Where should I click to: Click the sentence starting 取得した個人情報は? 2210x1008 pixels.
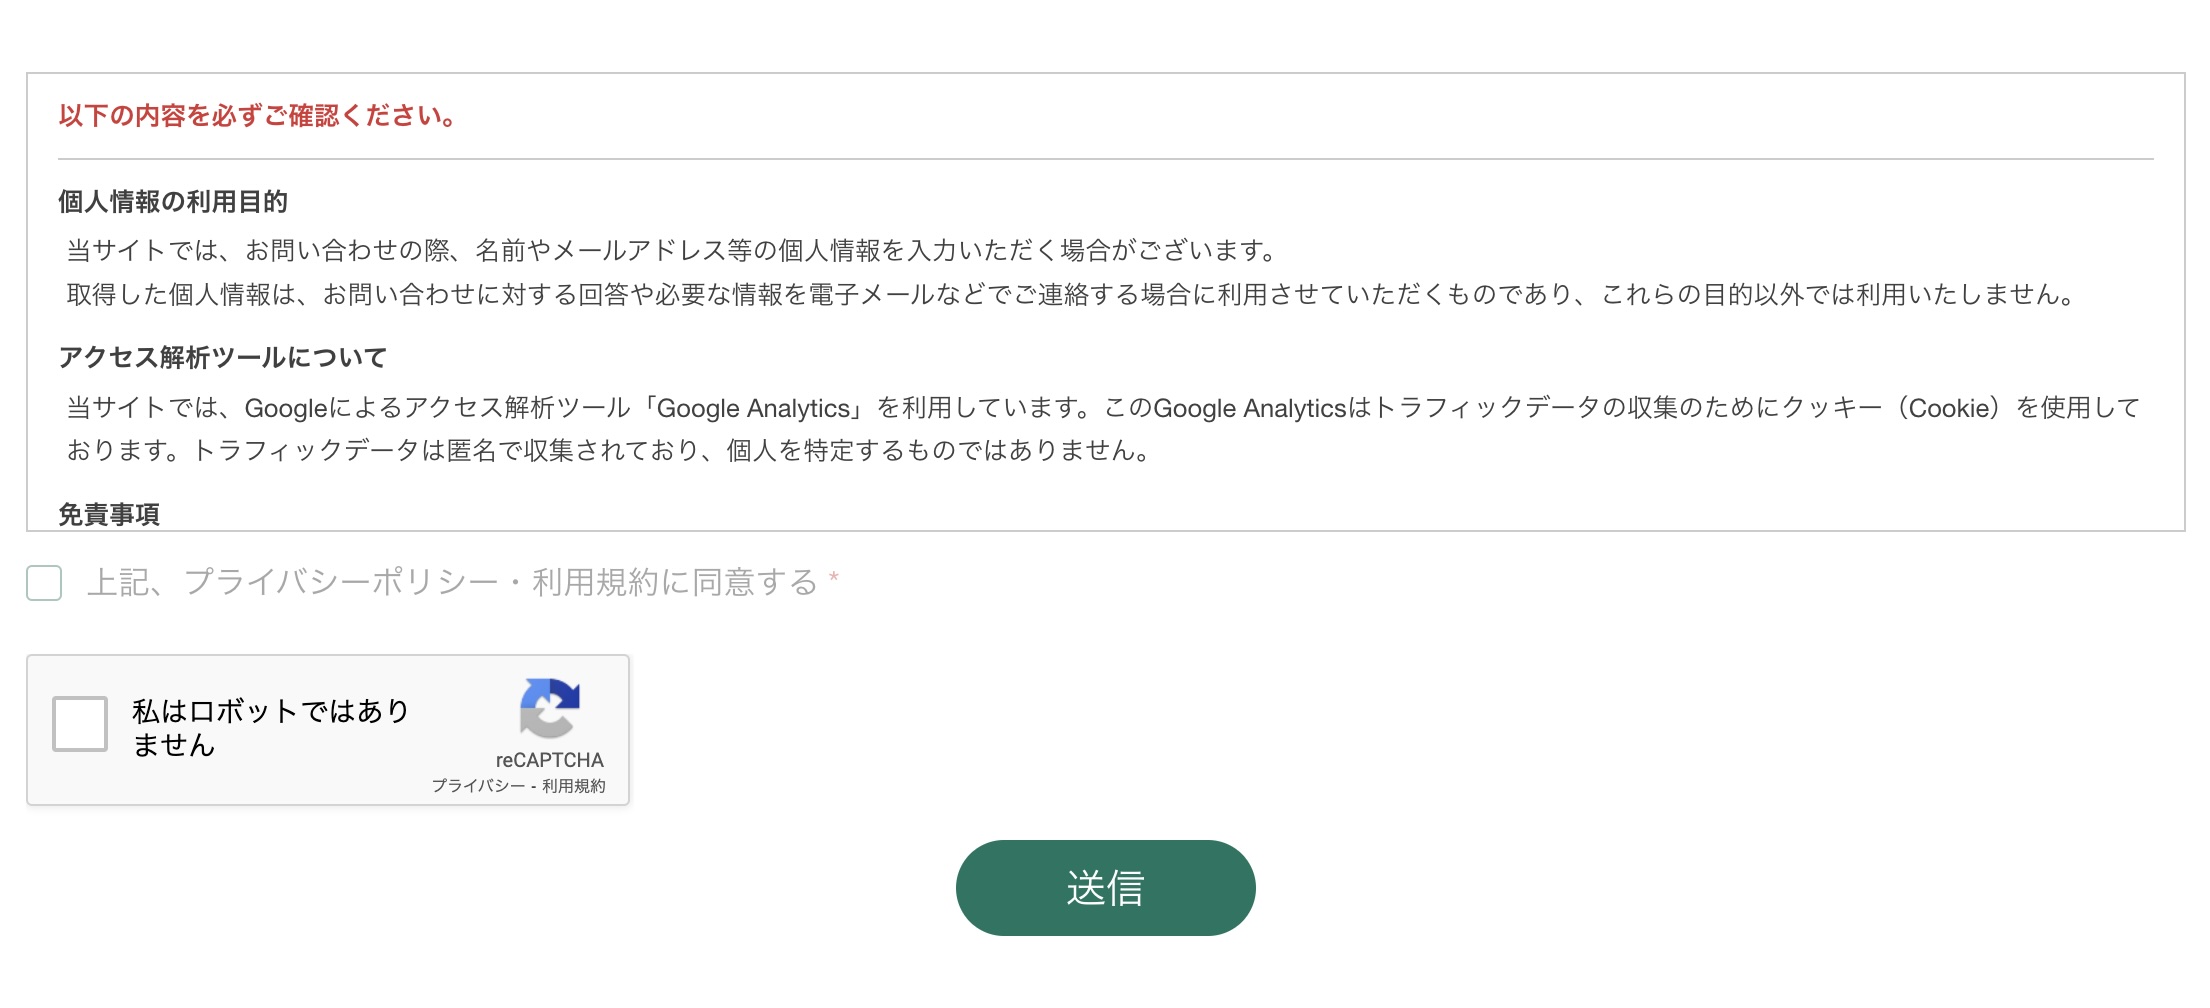1070,294
